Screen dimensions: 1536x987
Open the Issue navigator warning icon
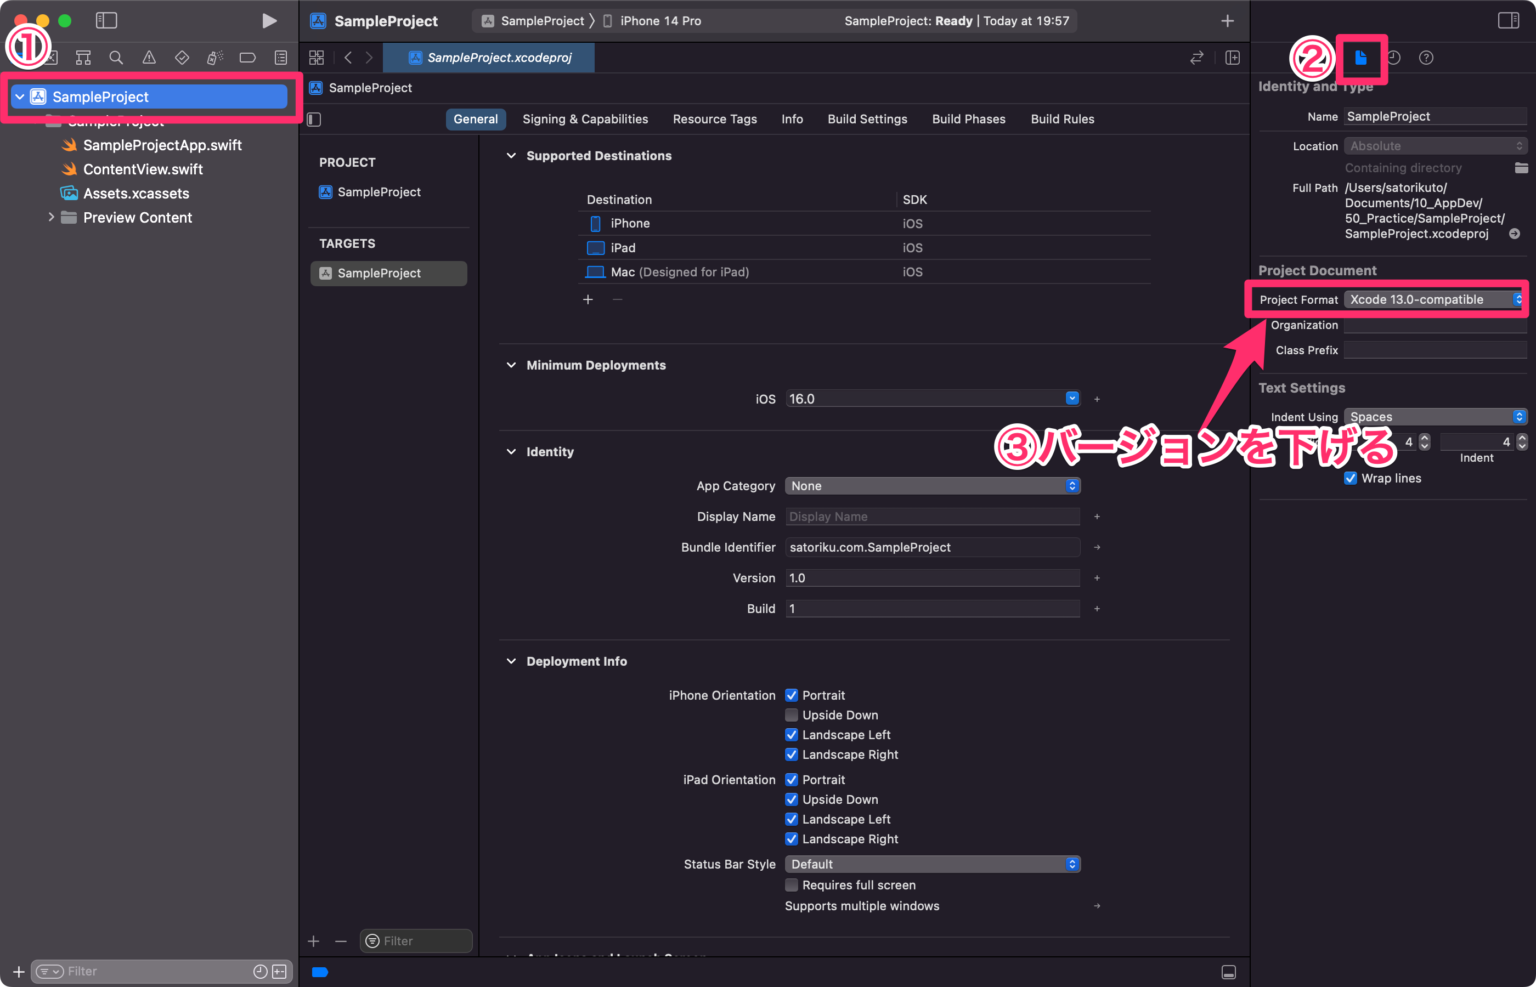(149, 58)
